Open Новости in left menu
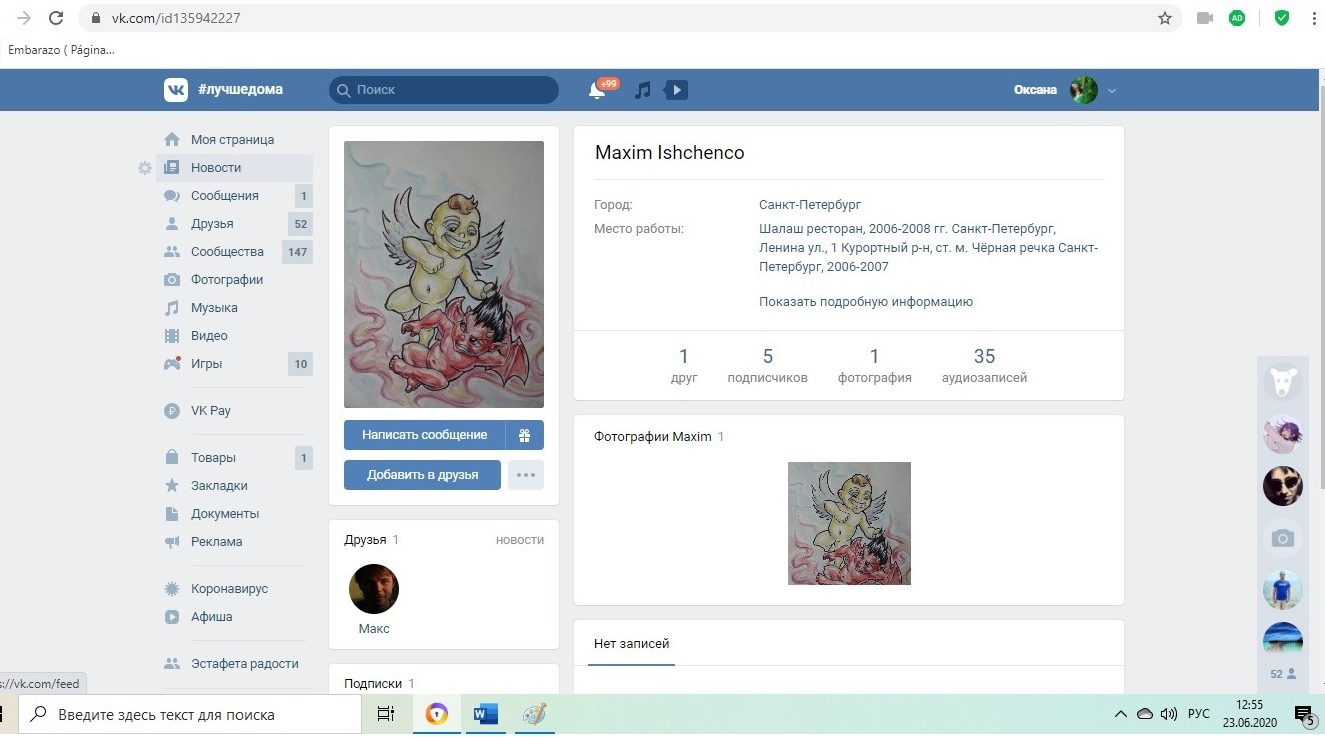 click(236, 168)
